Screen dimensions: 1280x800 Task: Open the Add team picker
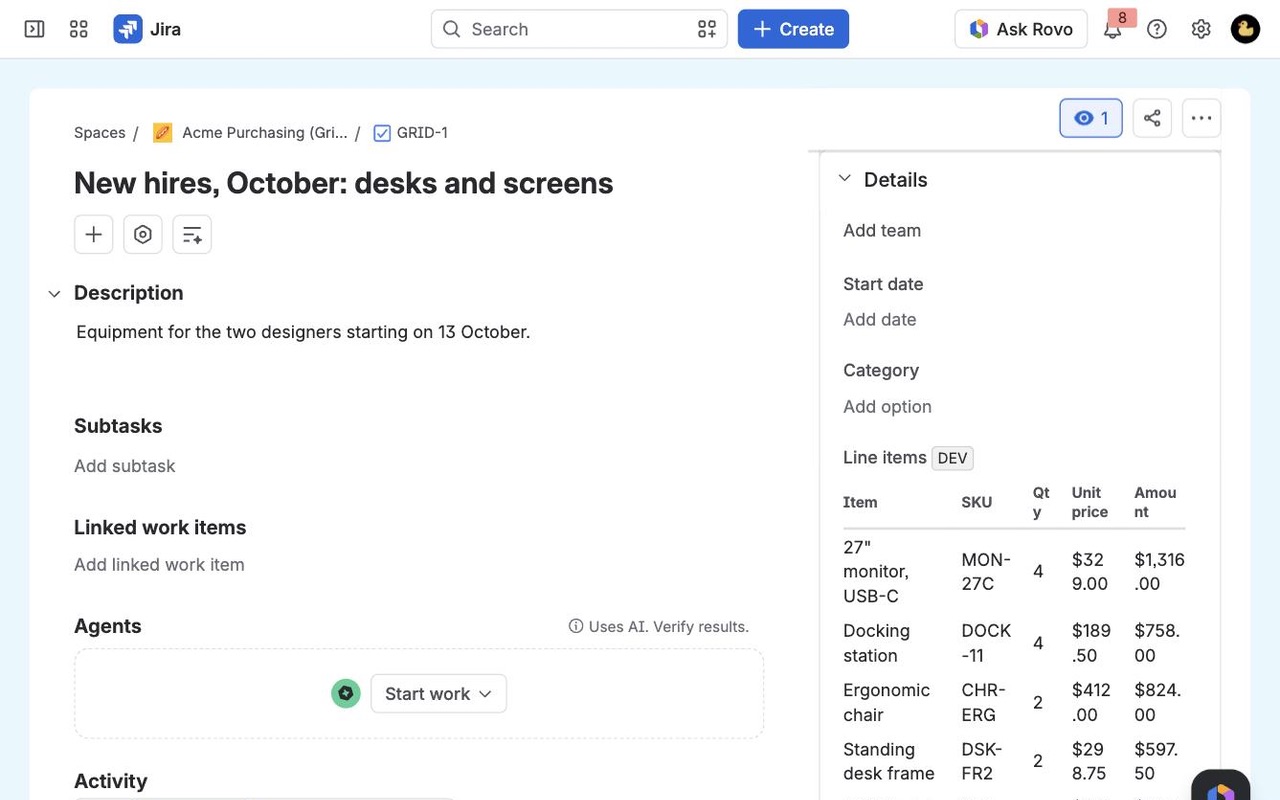[x=882, y=230]
